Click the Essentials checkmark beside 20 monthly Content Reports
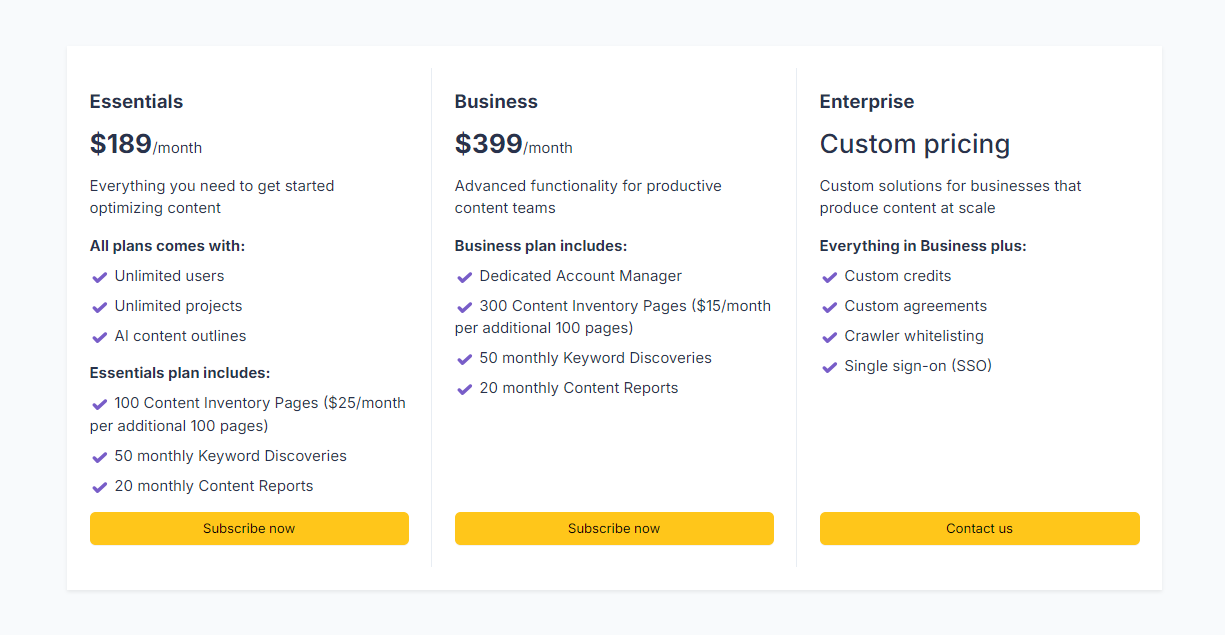 coord(99,487)
